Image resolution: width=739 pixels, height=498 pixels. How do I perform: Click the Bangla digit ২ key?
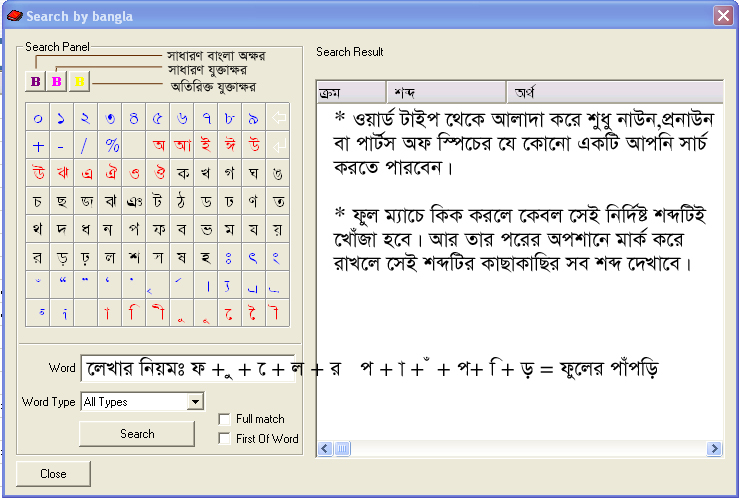(86, 117)
